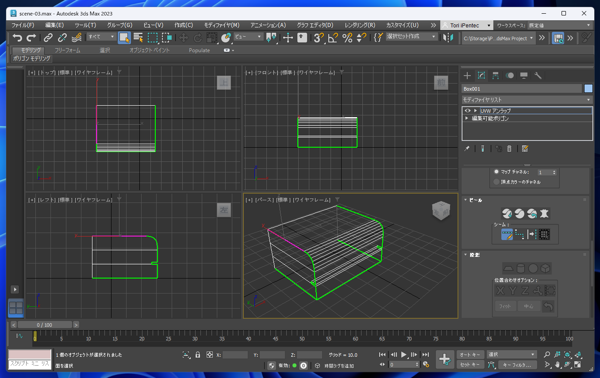Click the Undo arrow in main toolbar
The width and height of the screenshot is (600, 378).
[17, 37]
